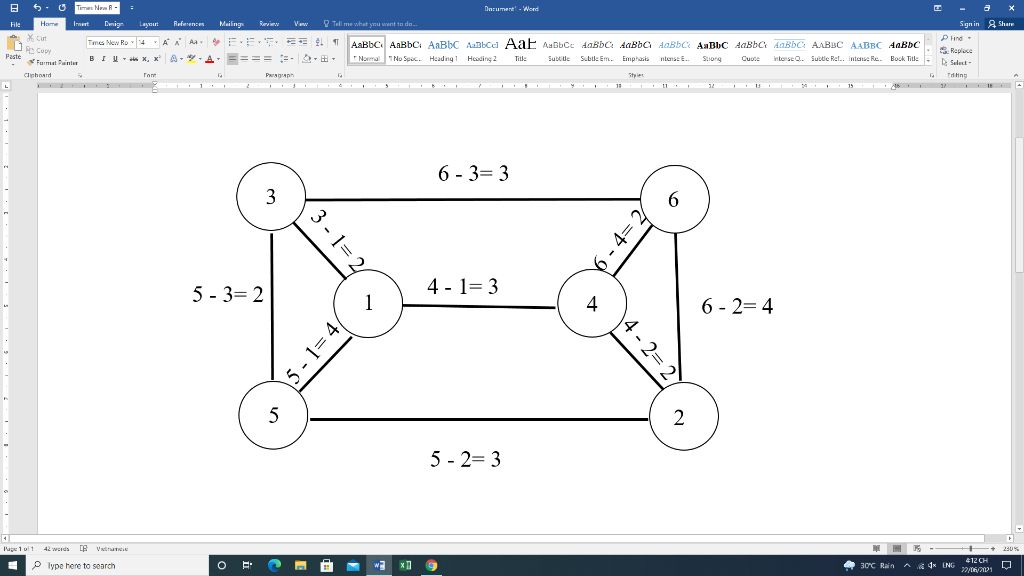Toggle Bold formatting

coord(91,59)
